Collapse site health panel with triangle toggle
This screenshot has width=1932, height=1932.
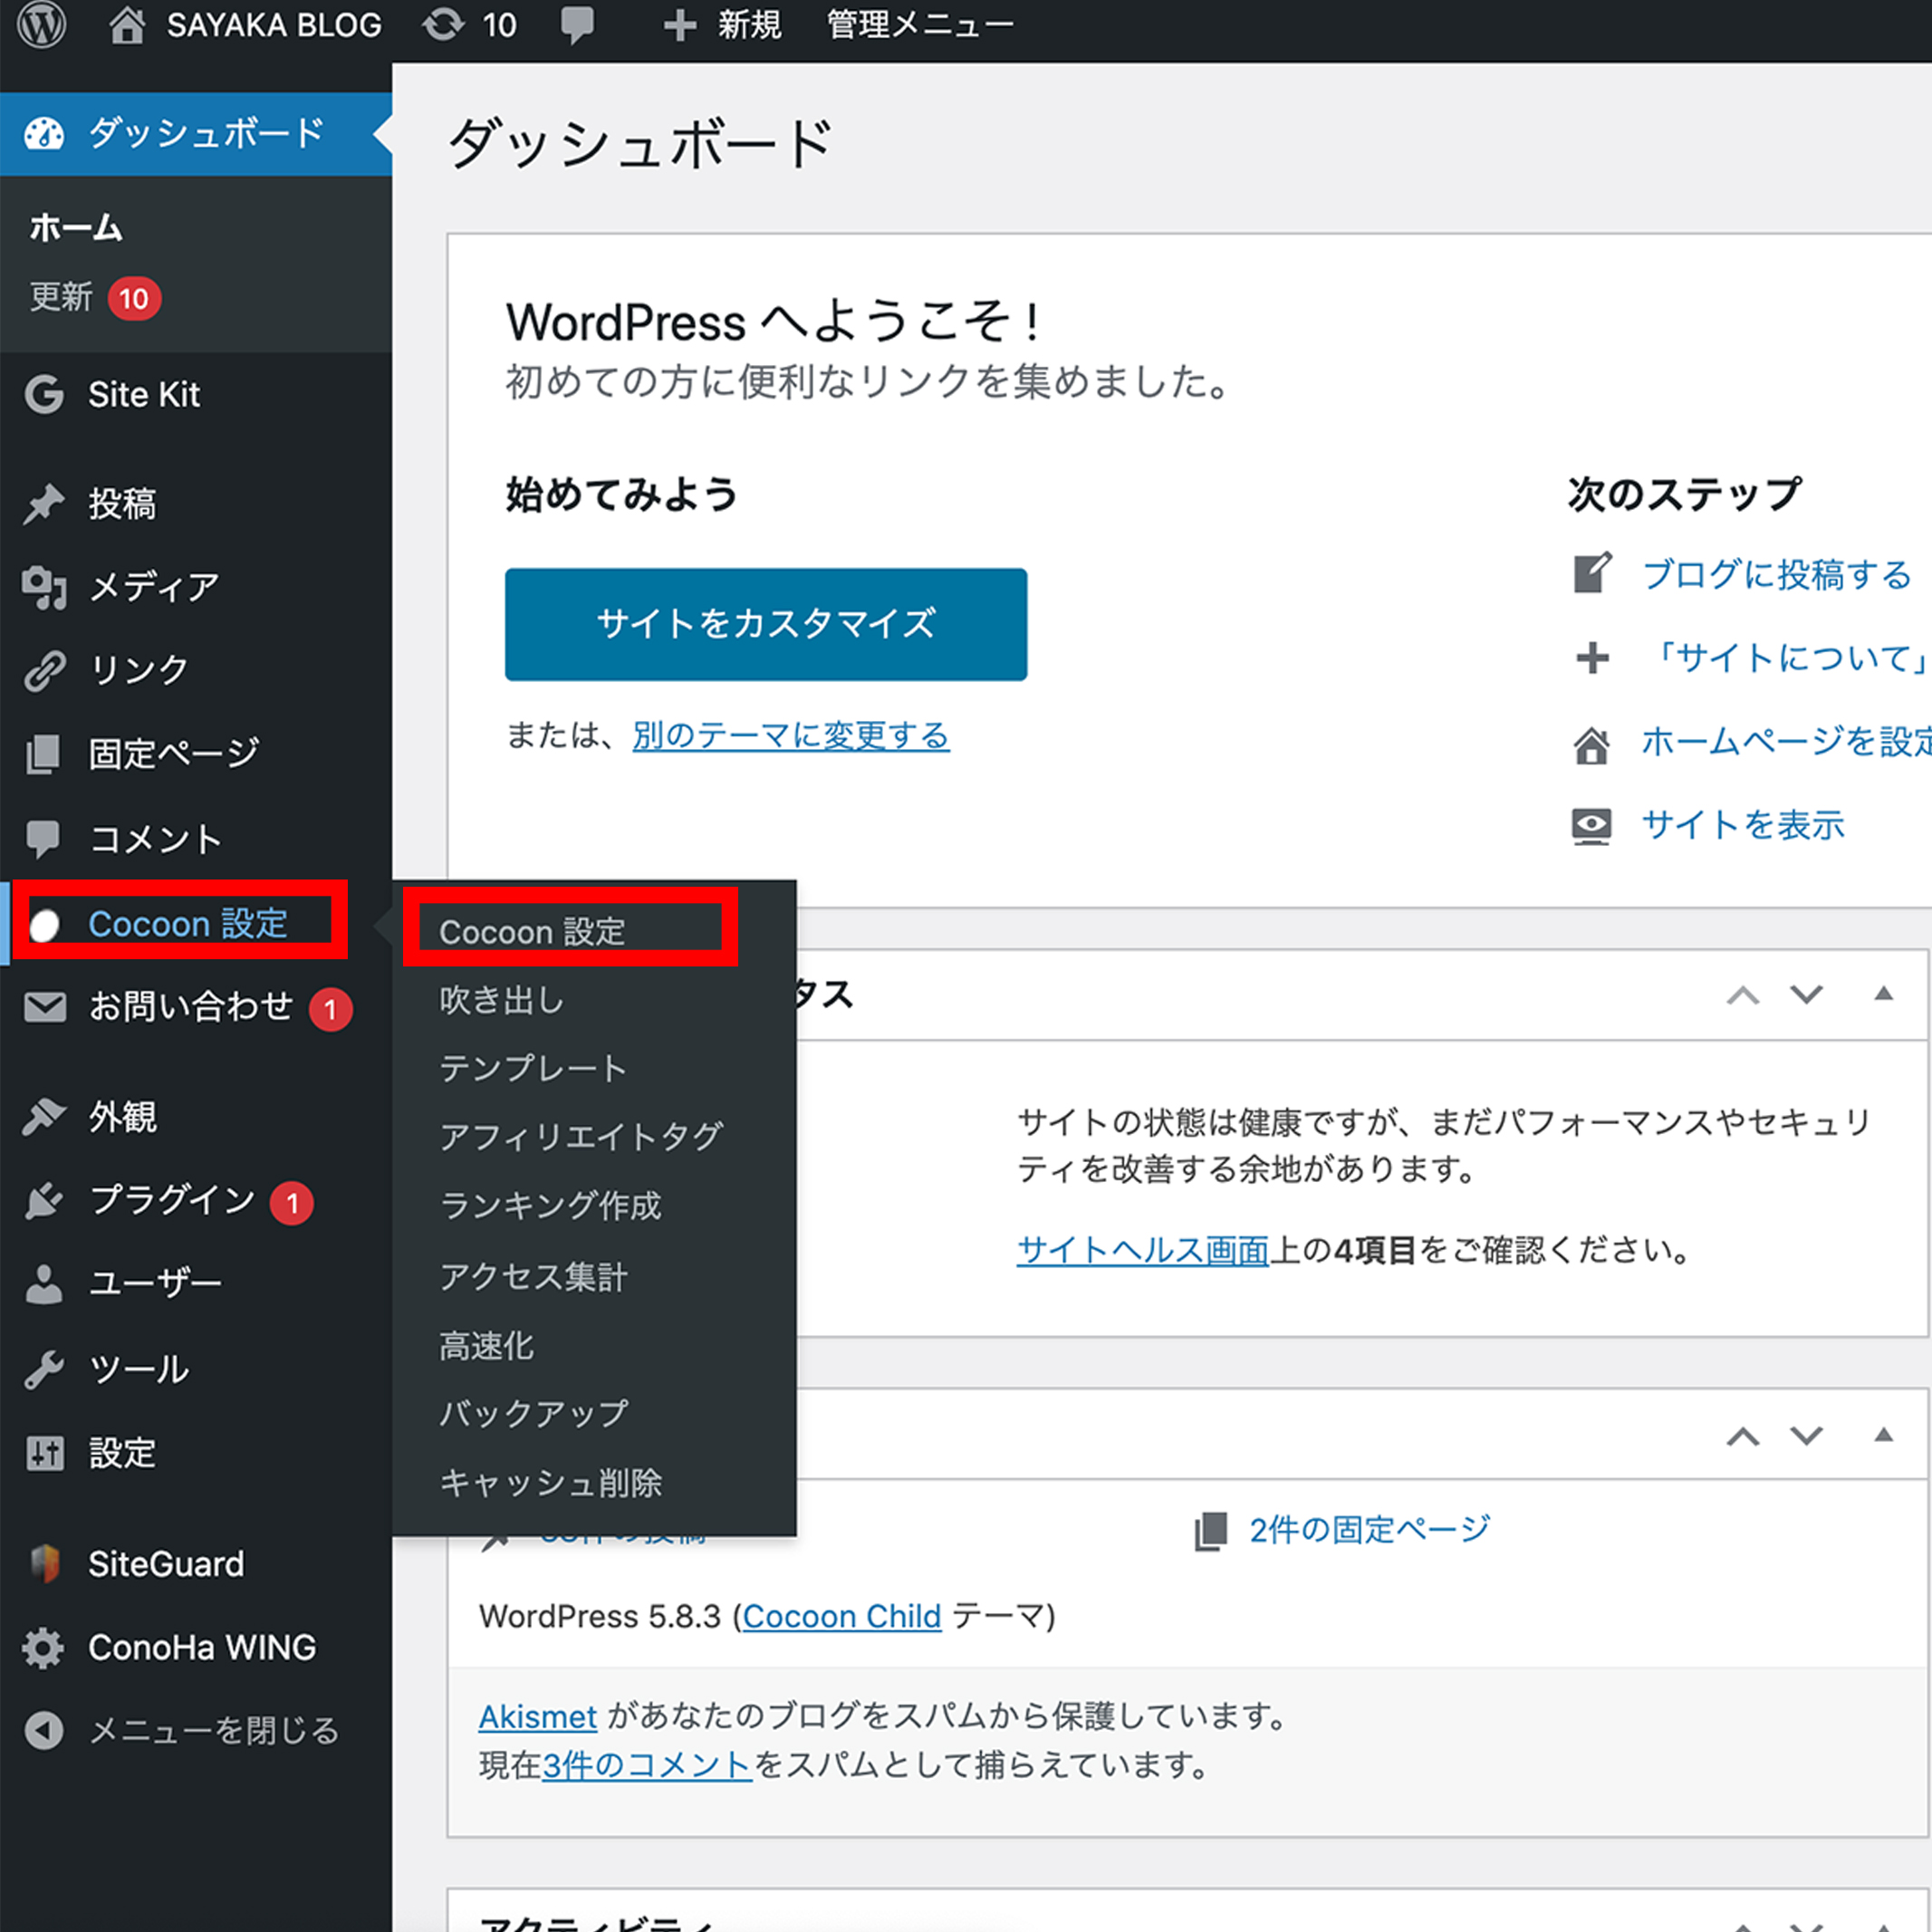1883,994
